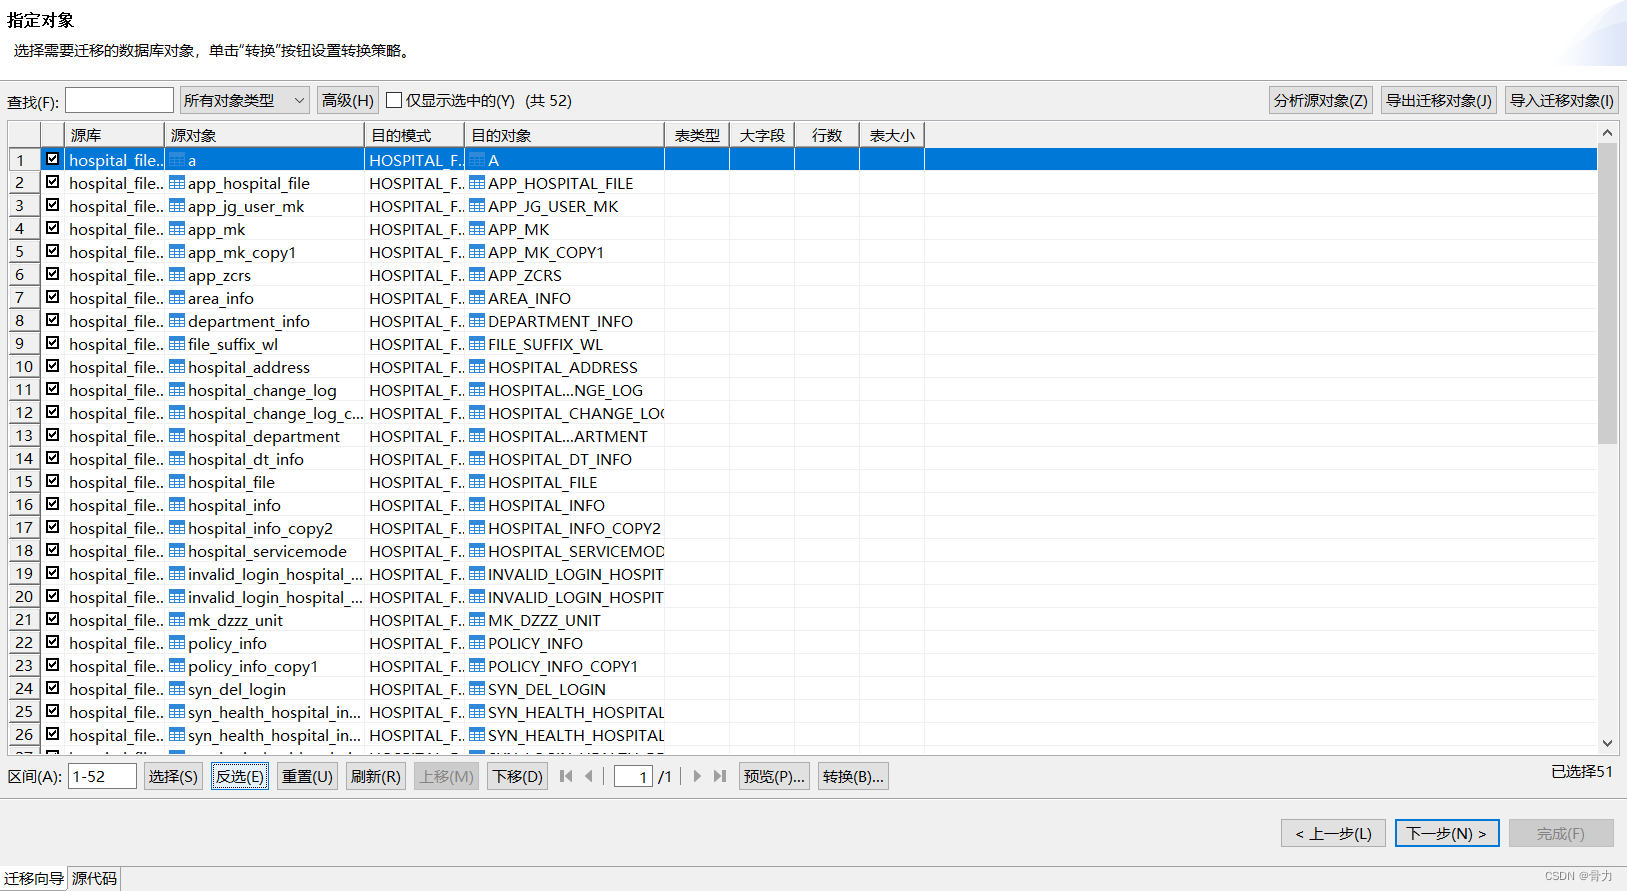Click the table icon for DEPARTMENT_INFO target
The height and width of the screenshot is (891, 1627).
click(477, 321)
